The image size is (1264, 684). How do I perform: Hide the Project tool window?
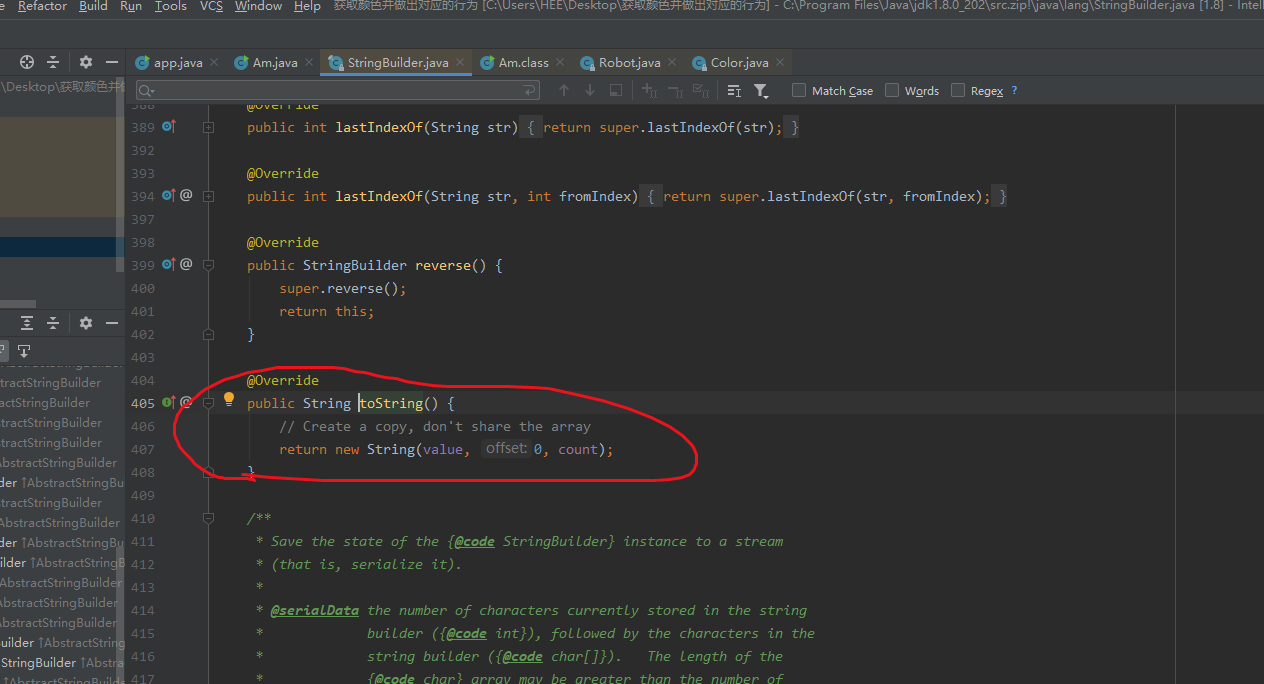[111, 62]
